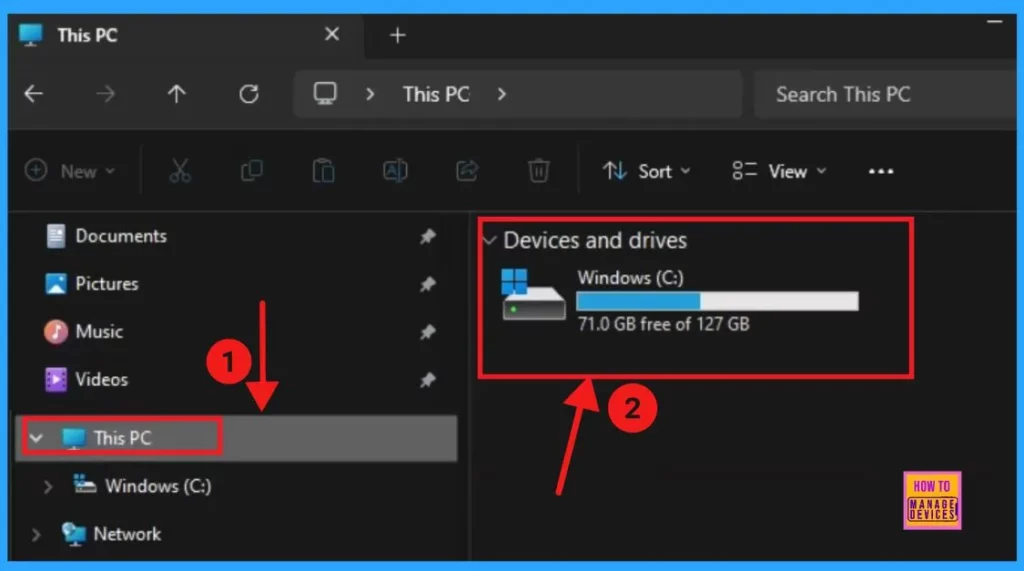Select Network in navigation pane
Viewport: 1024px width, 571px height.
(x=127, y=534)
